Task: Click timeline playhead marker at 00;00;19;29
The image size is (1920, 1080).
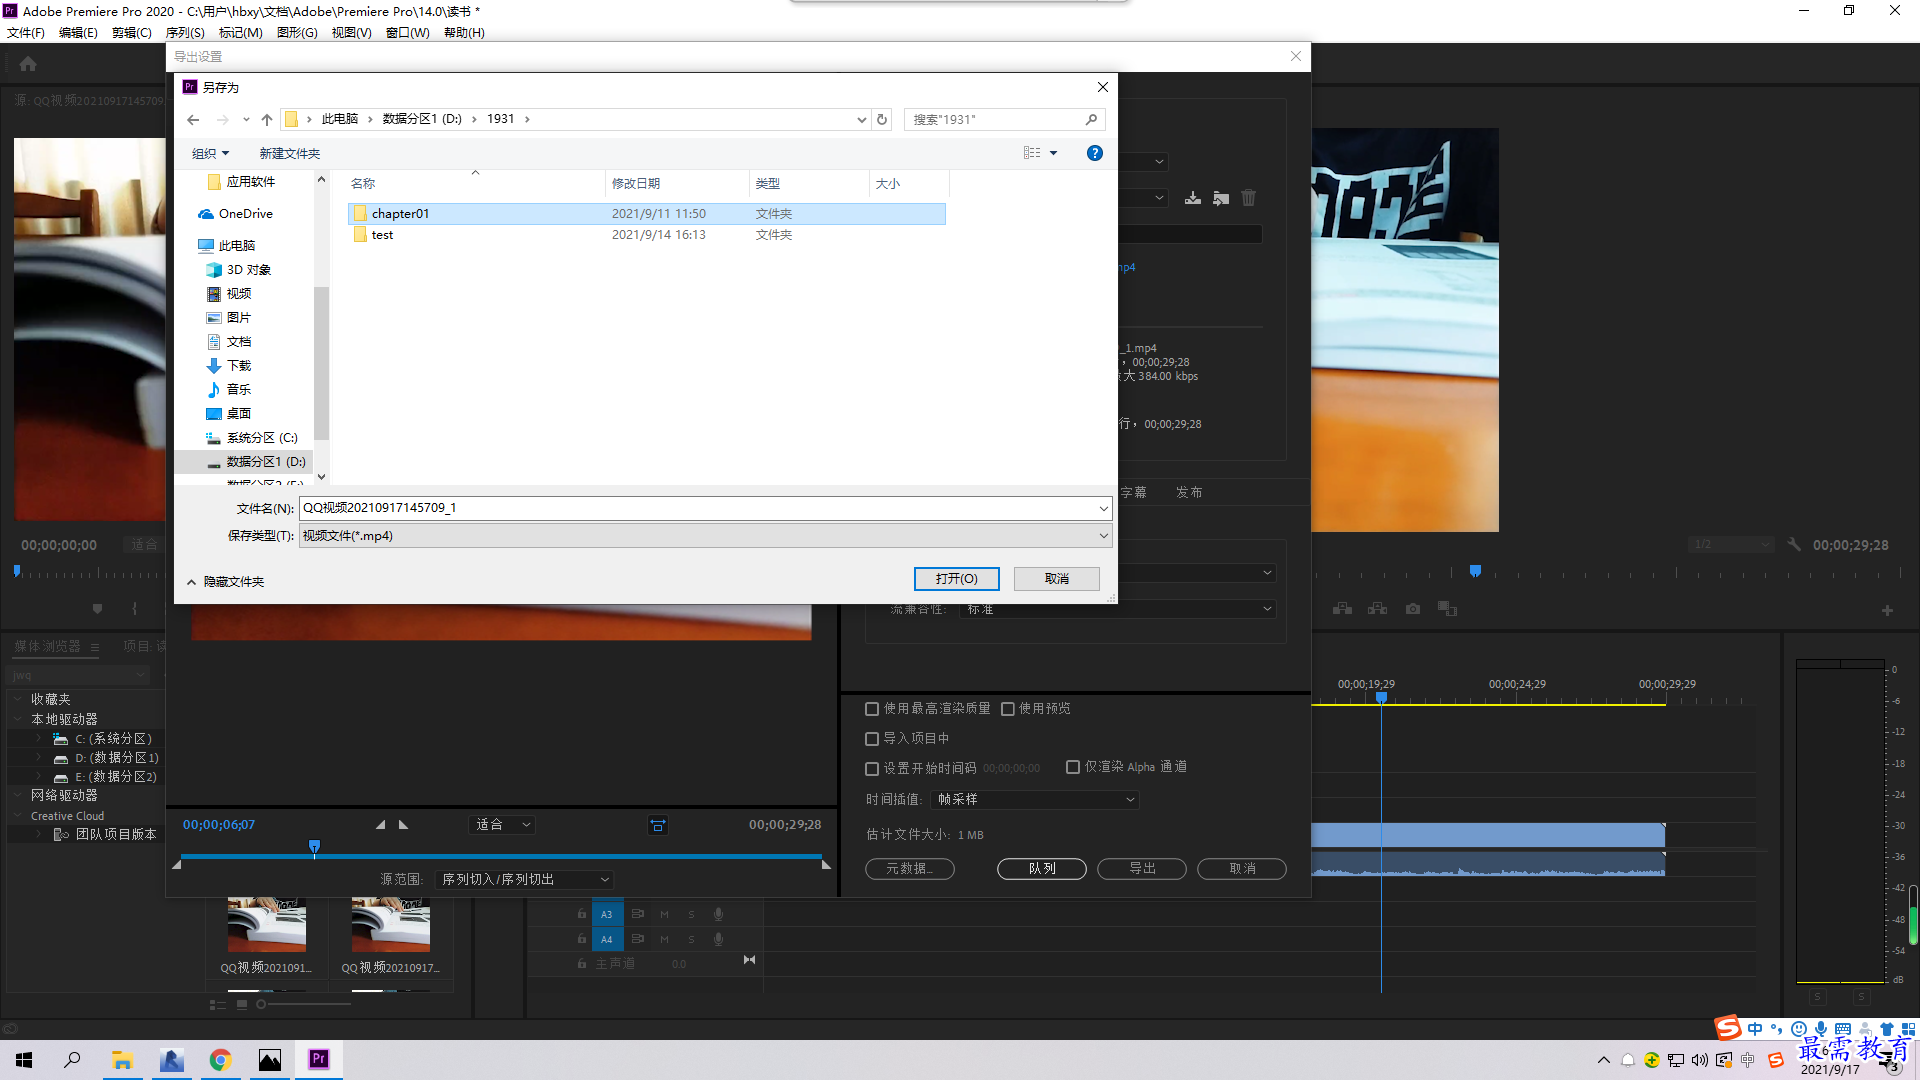Action: (1381, 697)
